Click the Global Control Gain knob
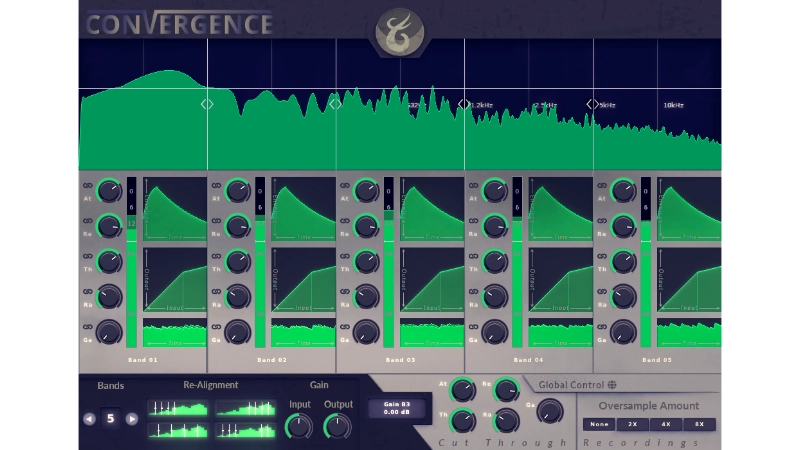 coord(550,412)
